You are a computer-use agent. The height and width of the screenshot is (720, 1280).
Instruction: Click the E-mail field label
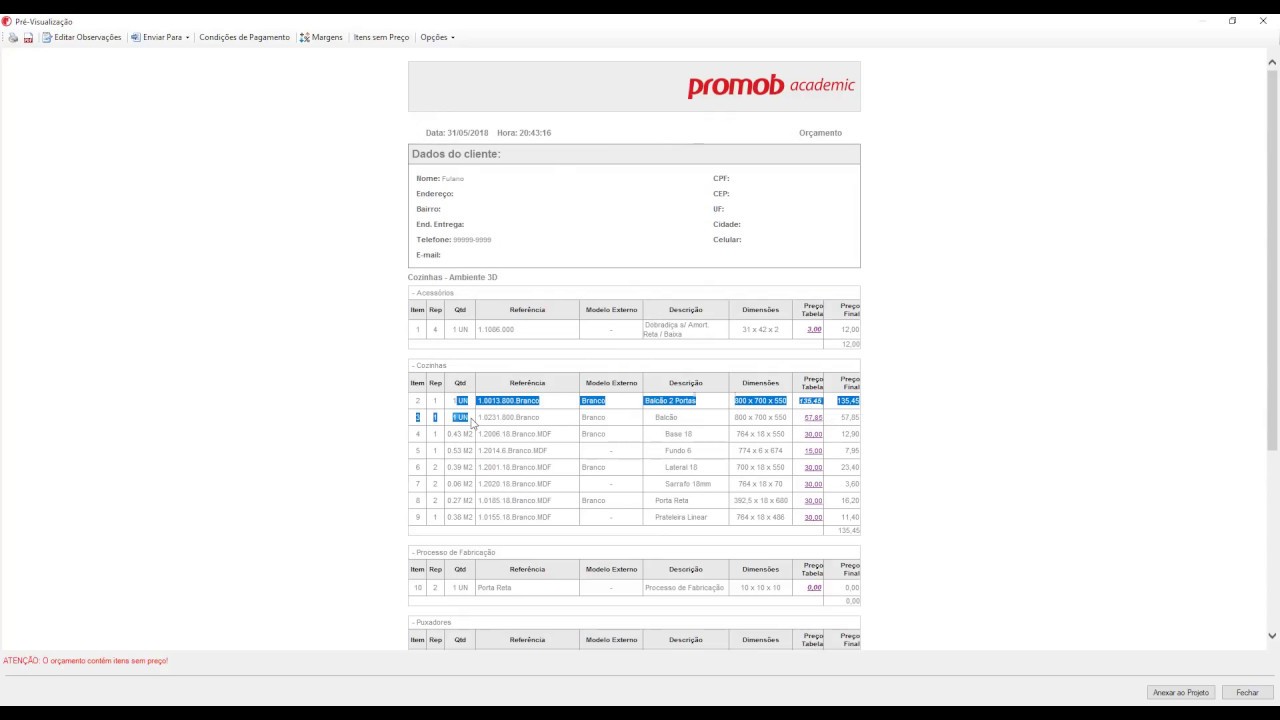click(x=428, y=255)
